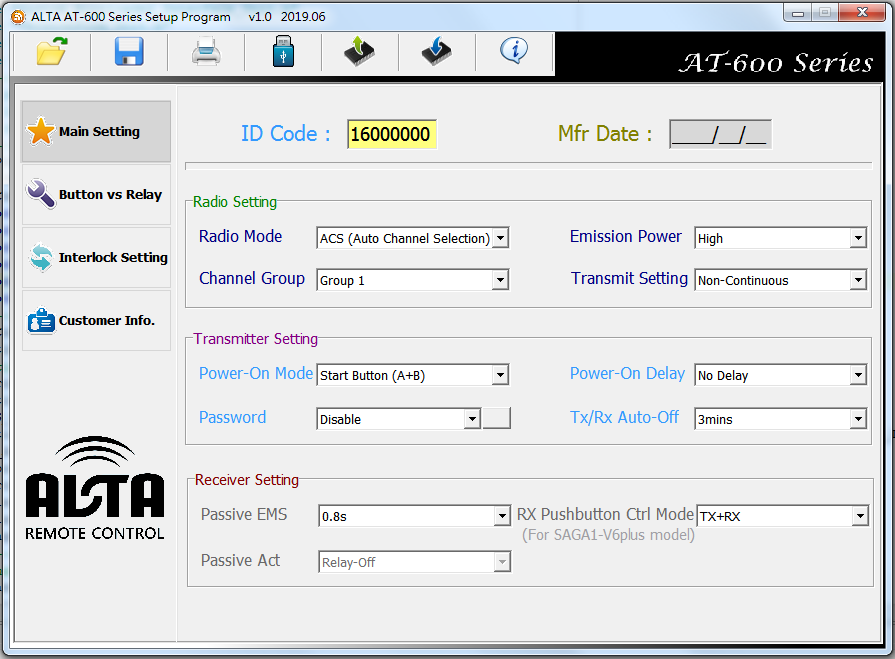Save settings with the floppy disk icon
The width and height of the screenshot is (895, 659).
coord(129,52)
